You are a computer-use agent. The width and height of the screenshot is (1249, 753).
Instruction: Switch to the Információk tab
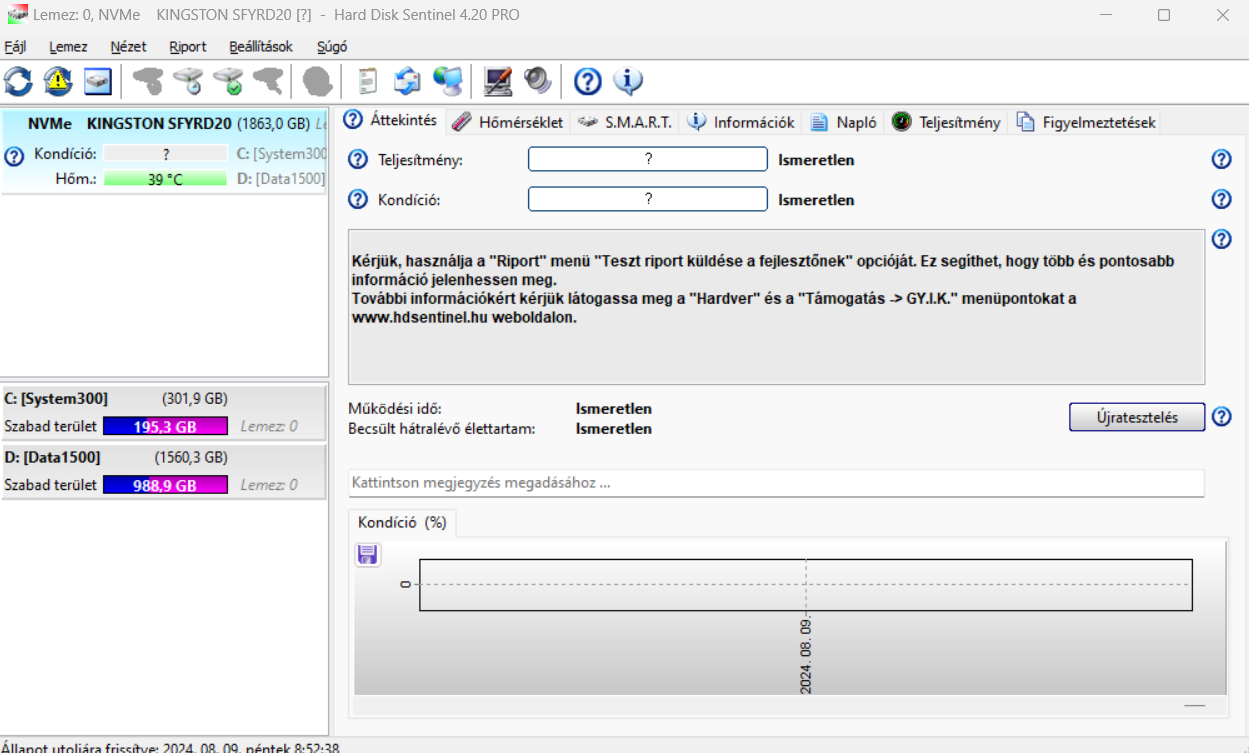741,122
